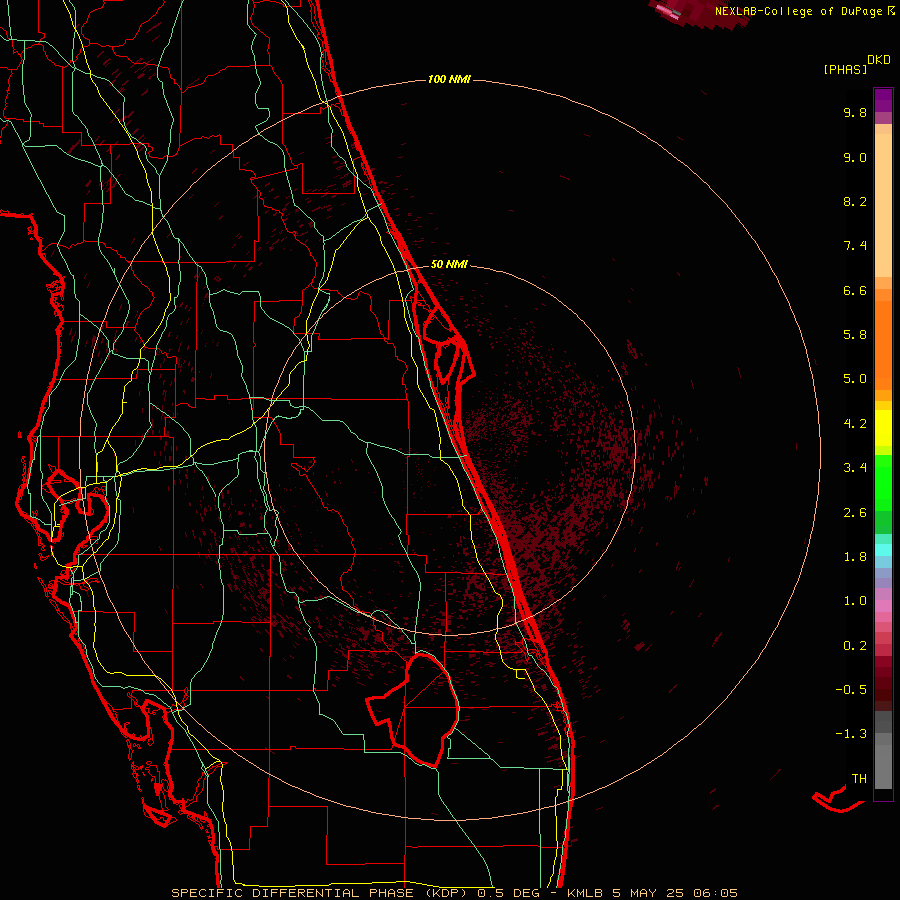Click the 8.2 scale label
Screen dimensions: 900x900
pyautogui.click(x=855, y=201)
